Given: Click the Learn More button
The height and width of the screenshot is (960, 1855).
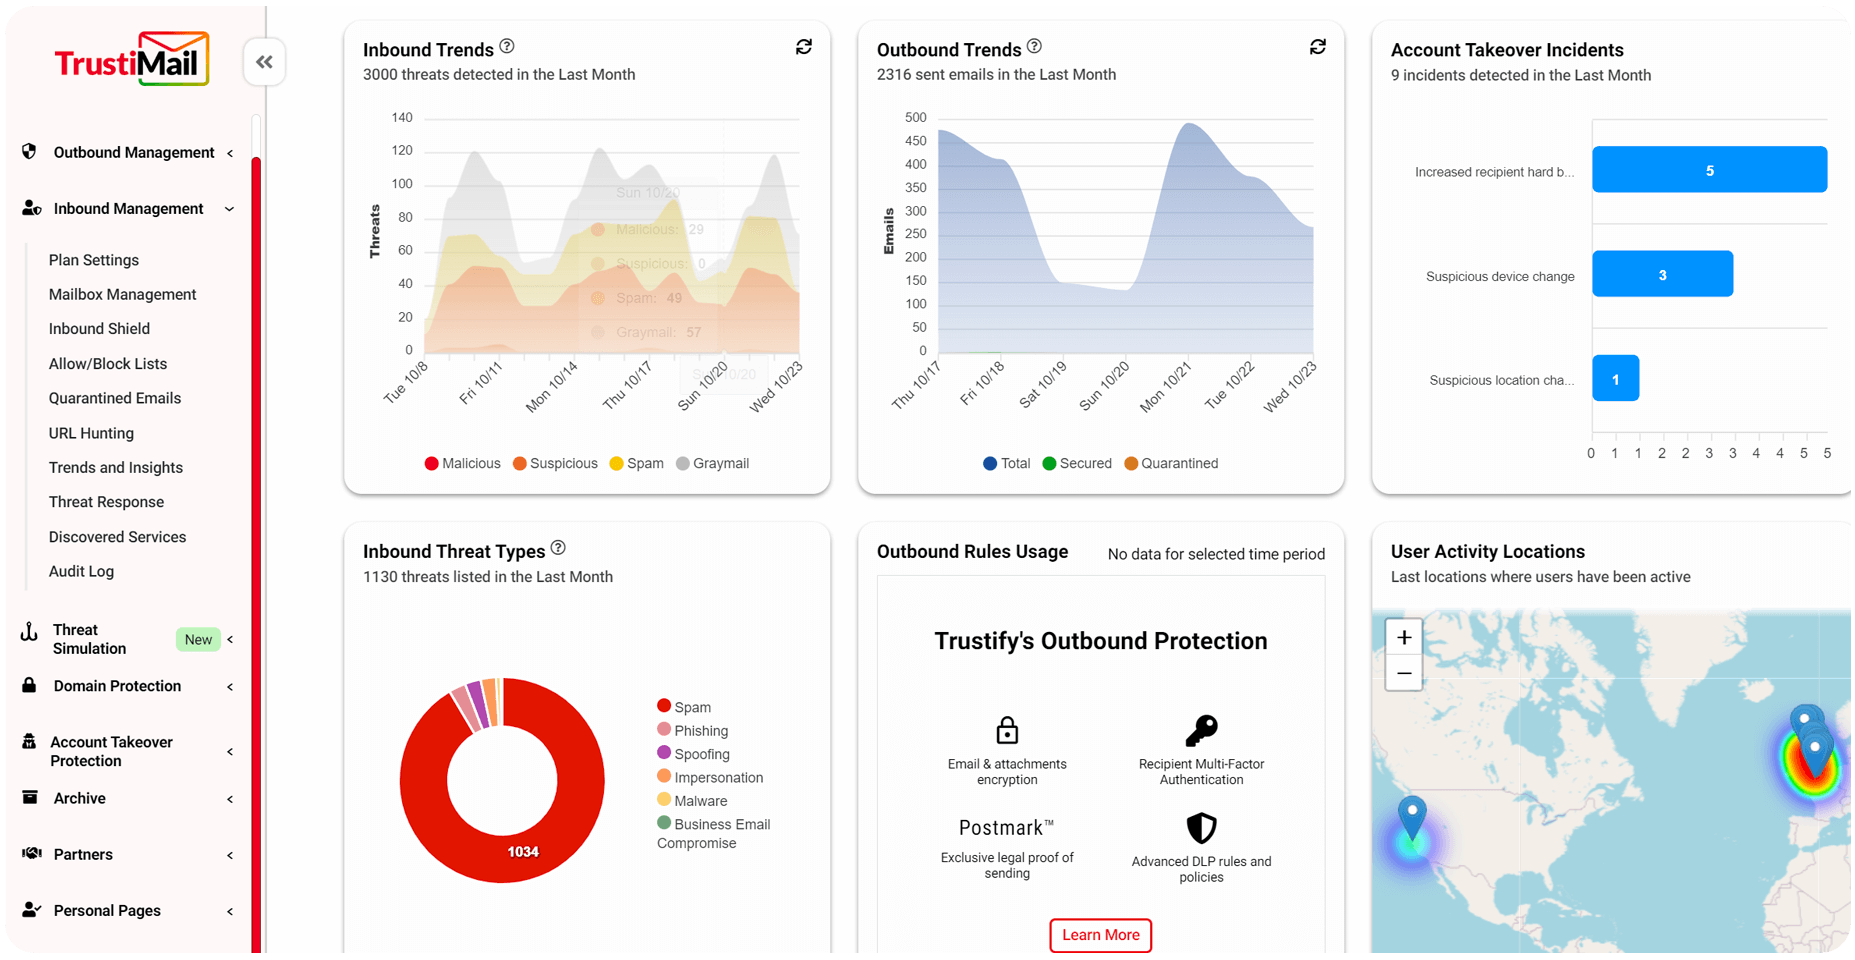Looking at the screenshot, I should click(x=1100, y=935).
